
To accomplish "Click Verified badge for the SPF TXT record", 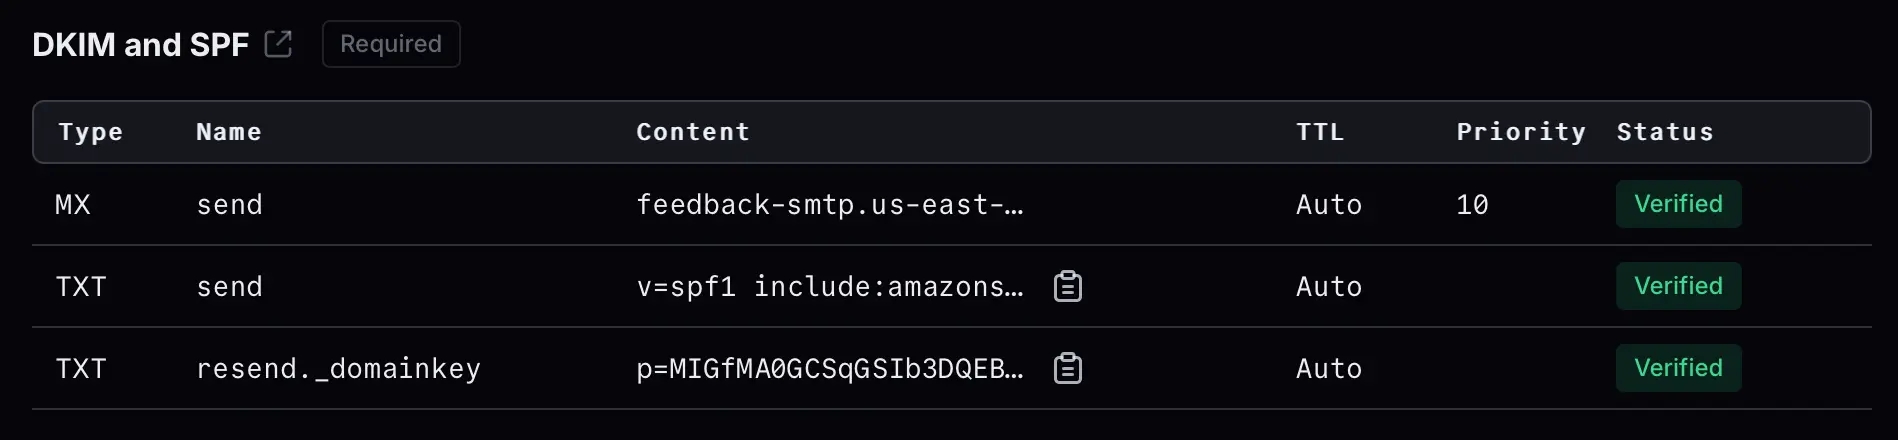I will point(1678,286).
